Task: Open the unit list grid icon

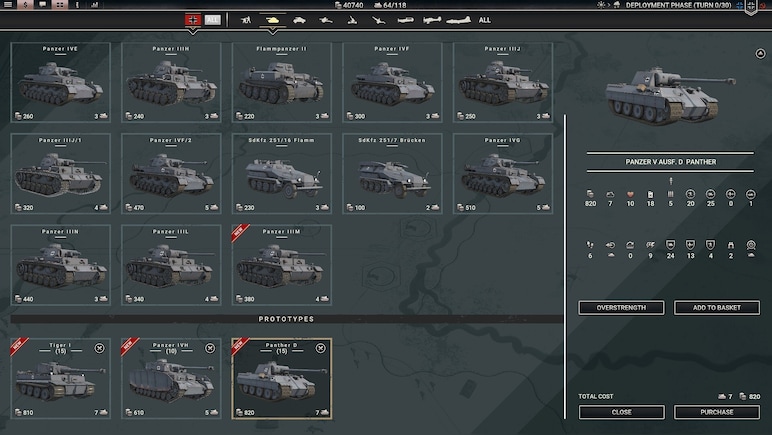Action: click(x=60, y=4)
